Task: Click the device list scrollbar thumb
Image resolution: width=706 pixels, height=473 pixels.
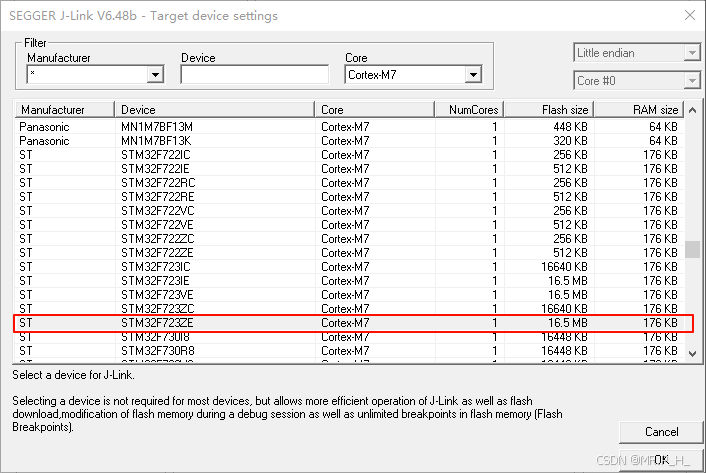Action: pos(692,250)
